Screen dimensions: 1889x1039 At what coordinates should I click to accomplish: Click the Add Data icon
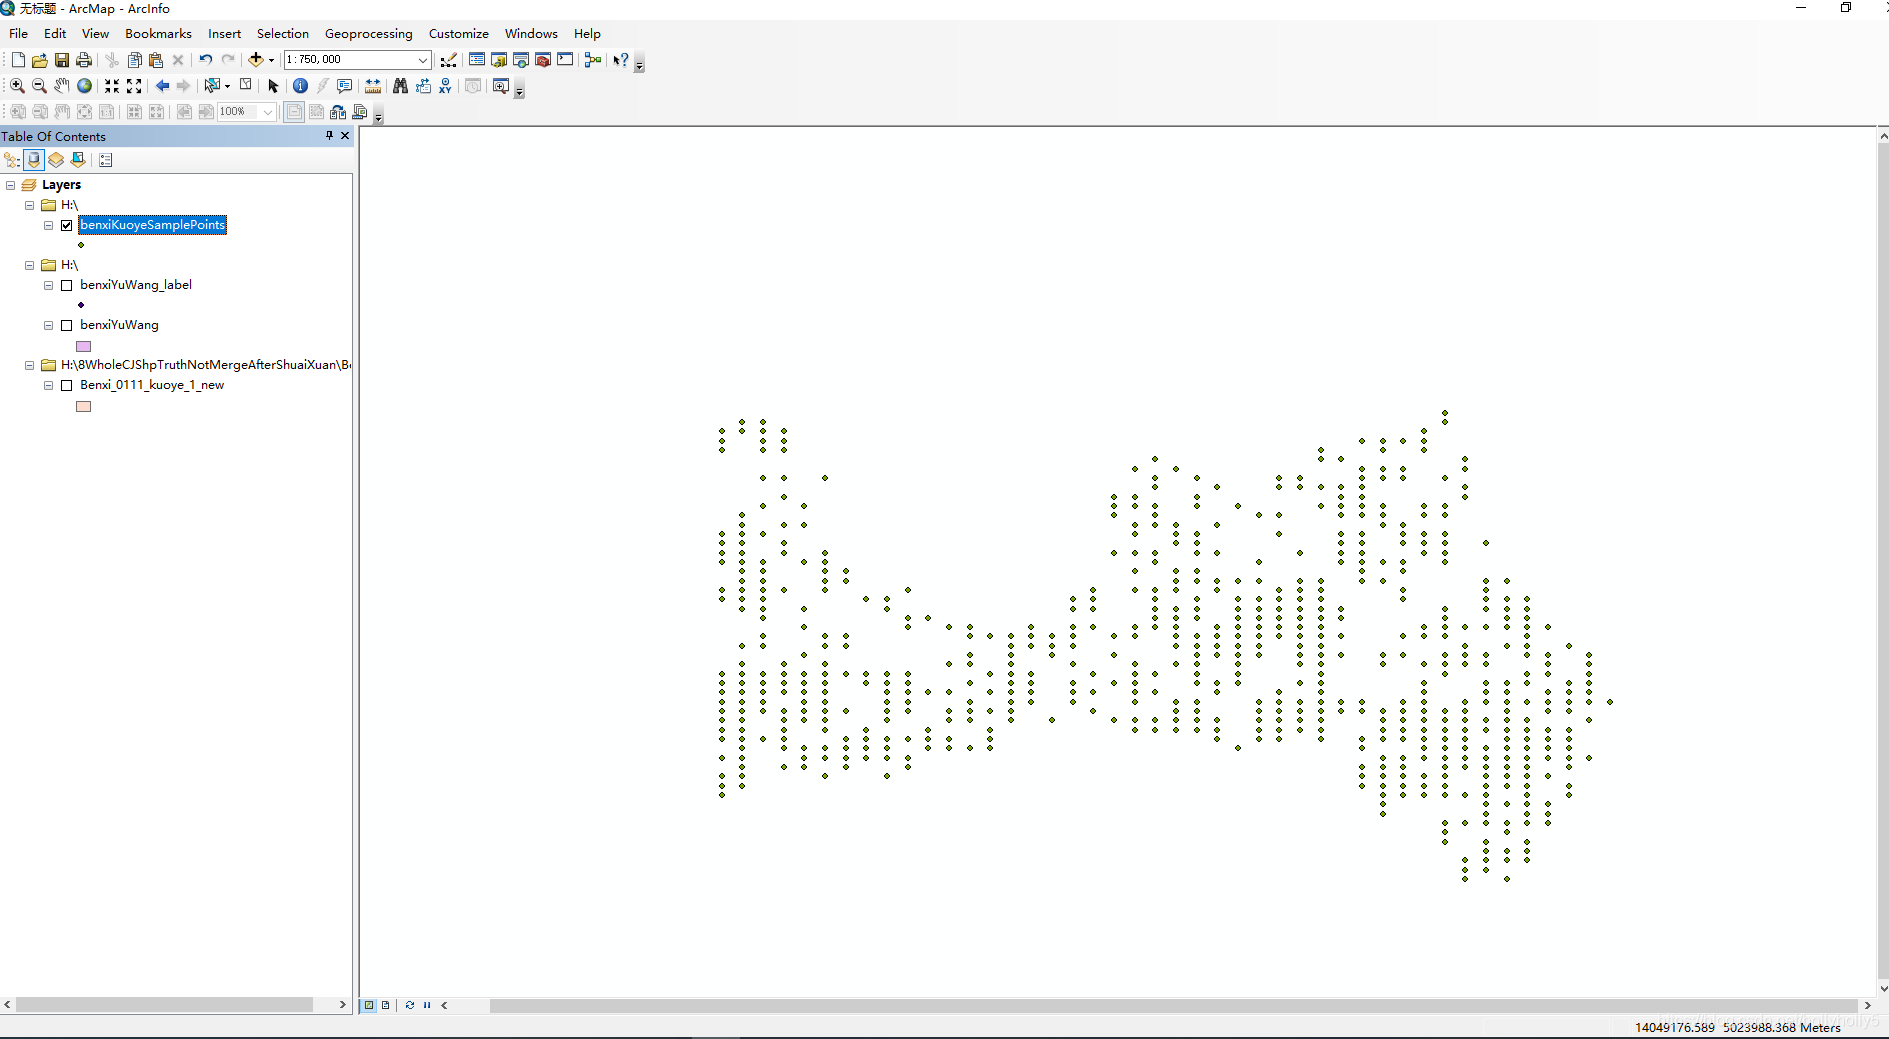[256, 60]
